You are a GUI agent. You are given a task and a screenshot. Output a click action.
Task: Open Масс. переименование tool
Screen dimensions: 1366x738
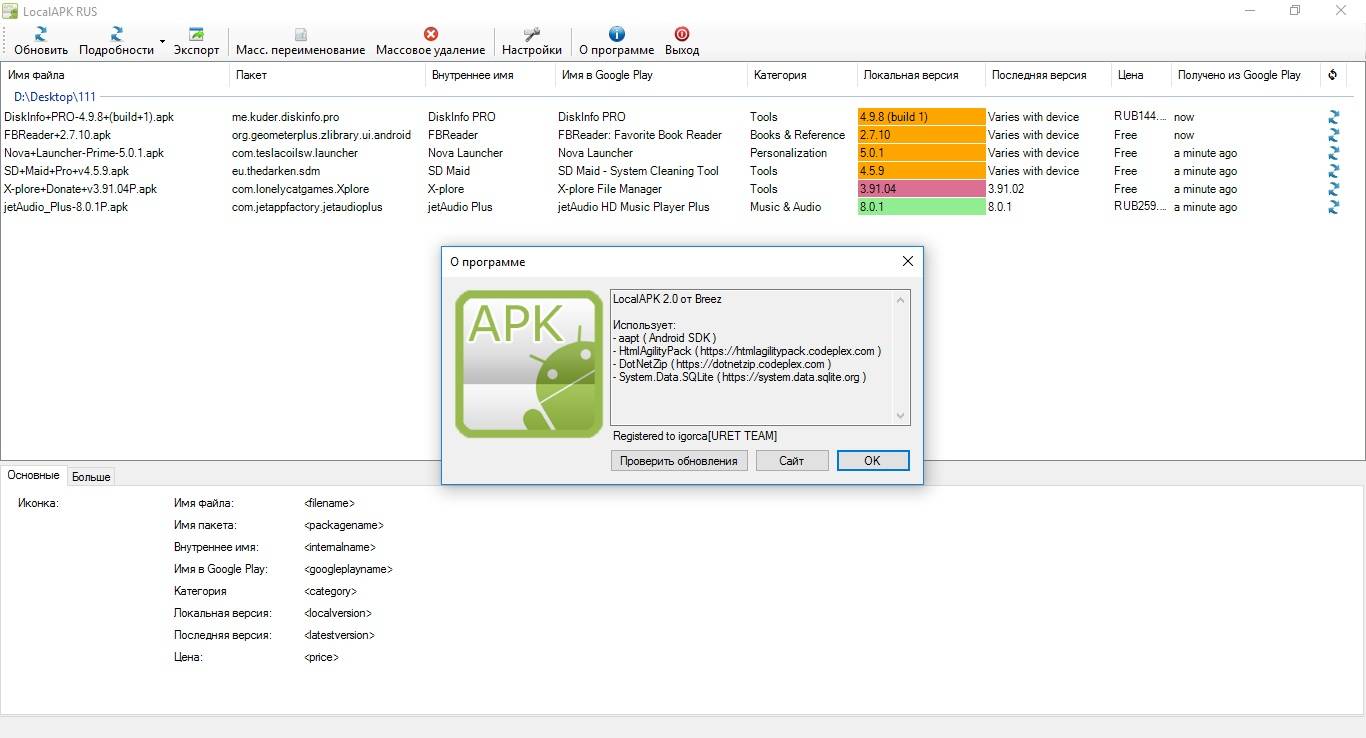[x=300, y=41]
